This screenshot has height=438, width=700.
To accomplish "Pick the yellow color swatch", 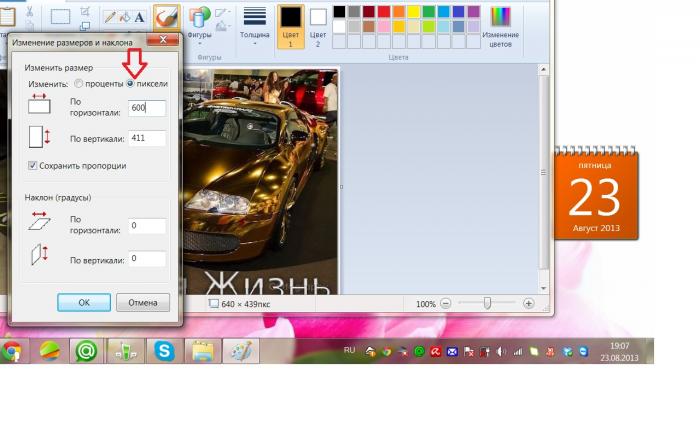I will tap(414, 12).
